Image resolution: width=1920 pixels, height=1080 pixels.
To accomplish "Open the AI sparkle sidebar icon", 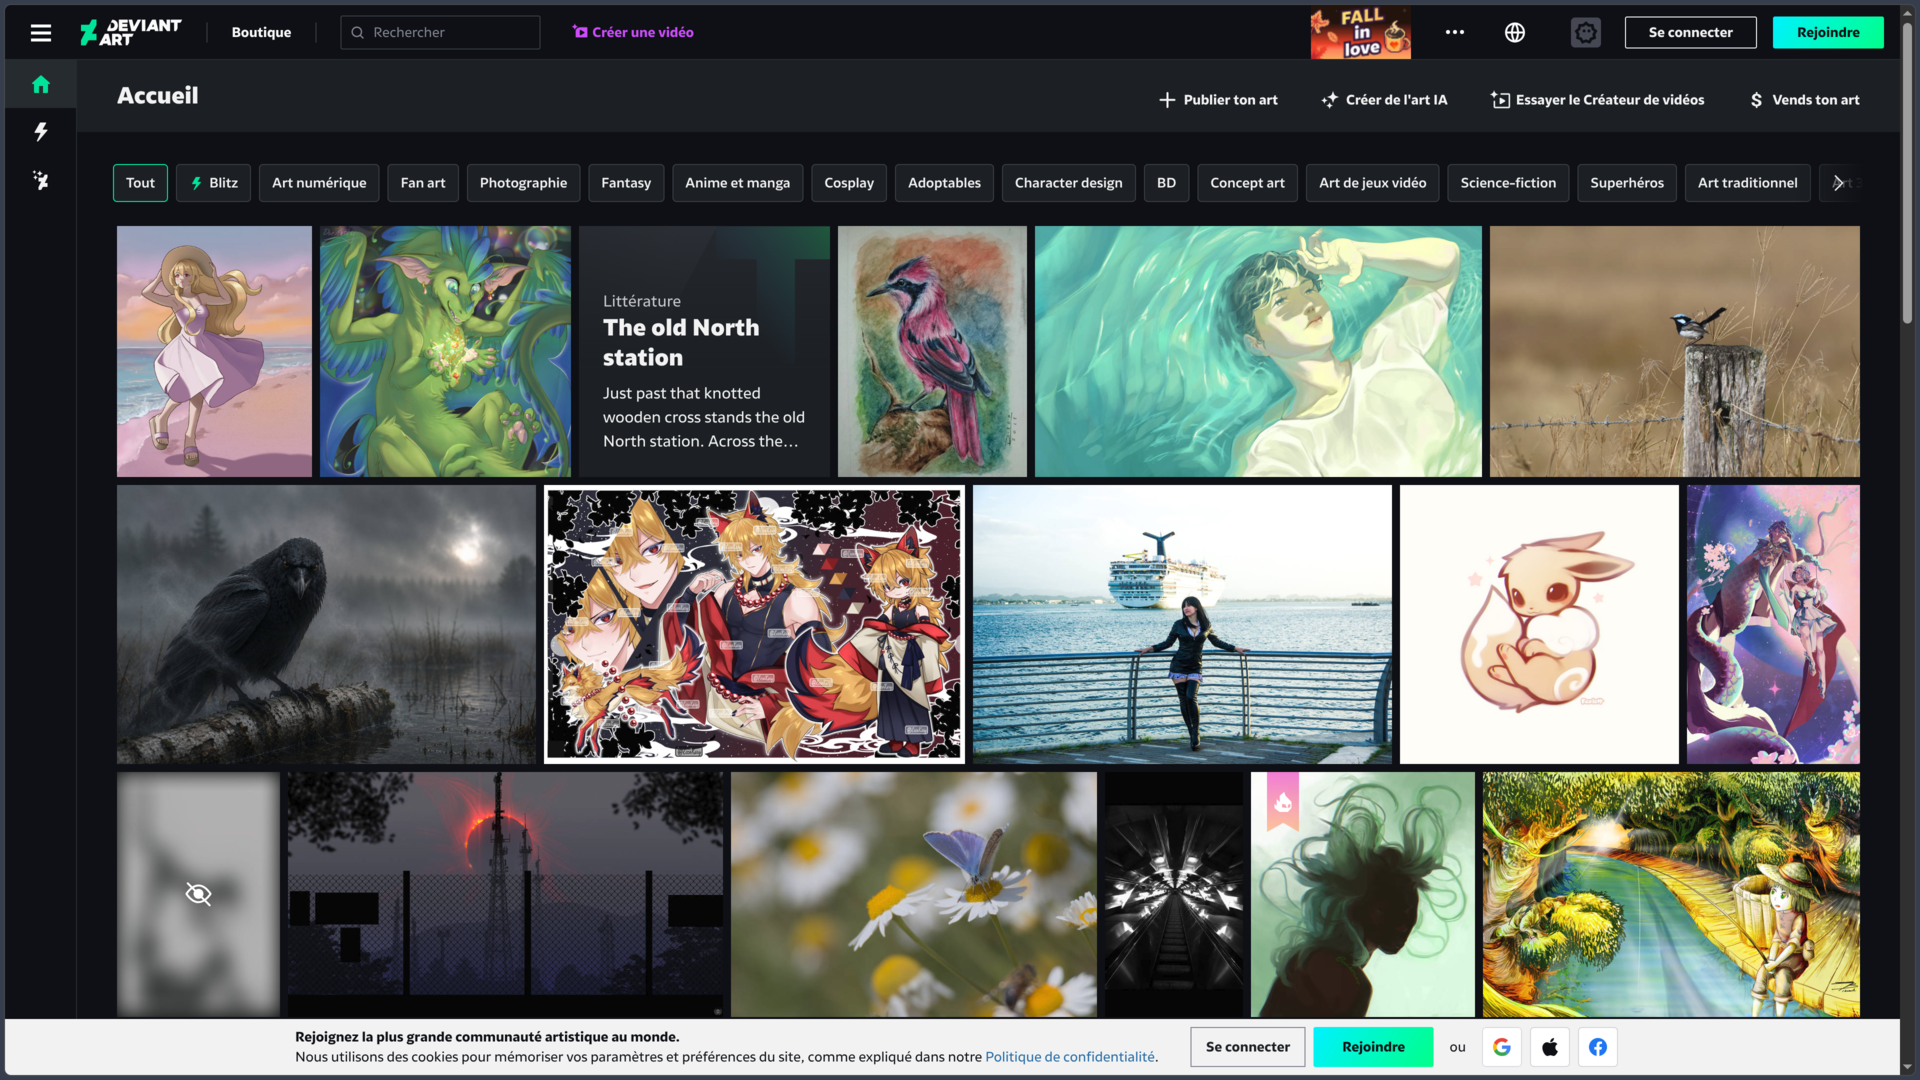I will pos(41,180).
